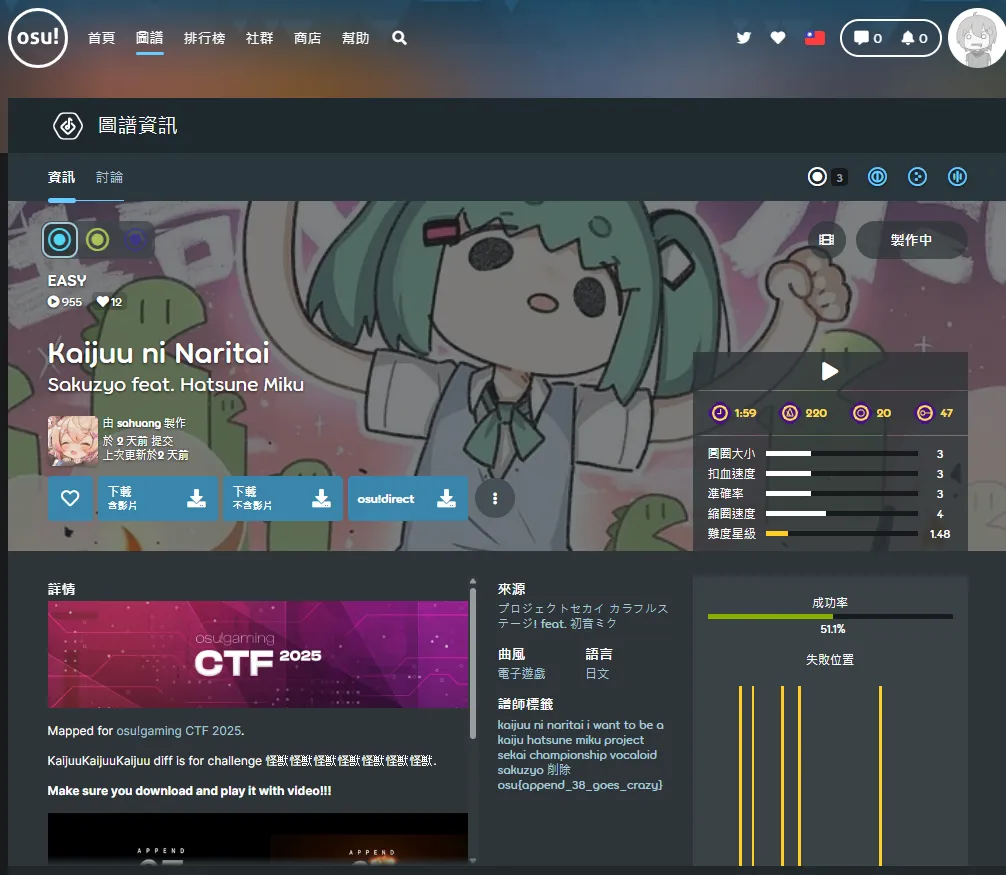This screenshot has width=1006, height=875.
Task: Open your profile avatar menu
Action: click(x=975, y=39)
